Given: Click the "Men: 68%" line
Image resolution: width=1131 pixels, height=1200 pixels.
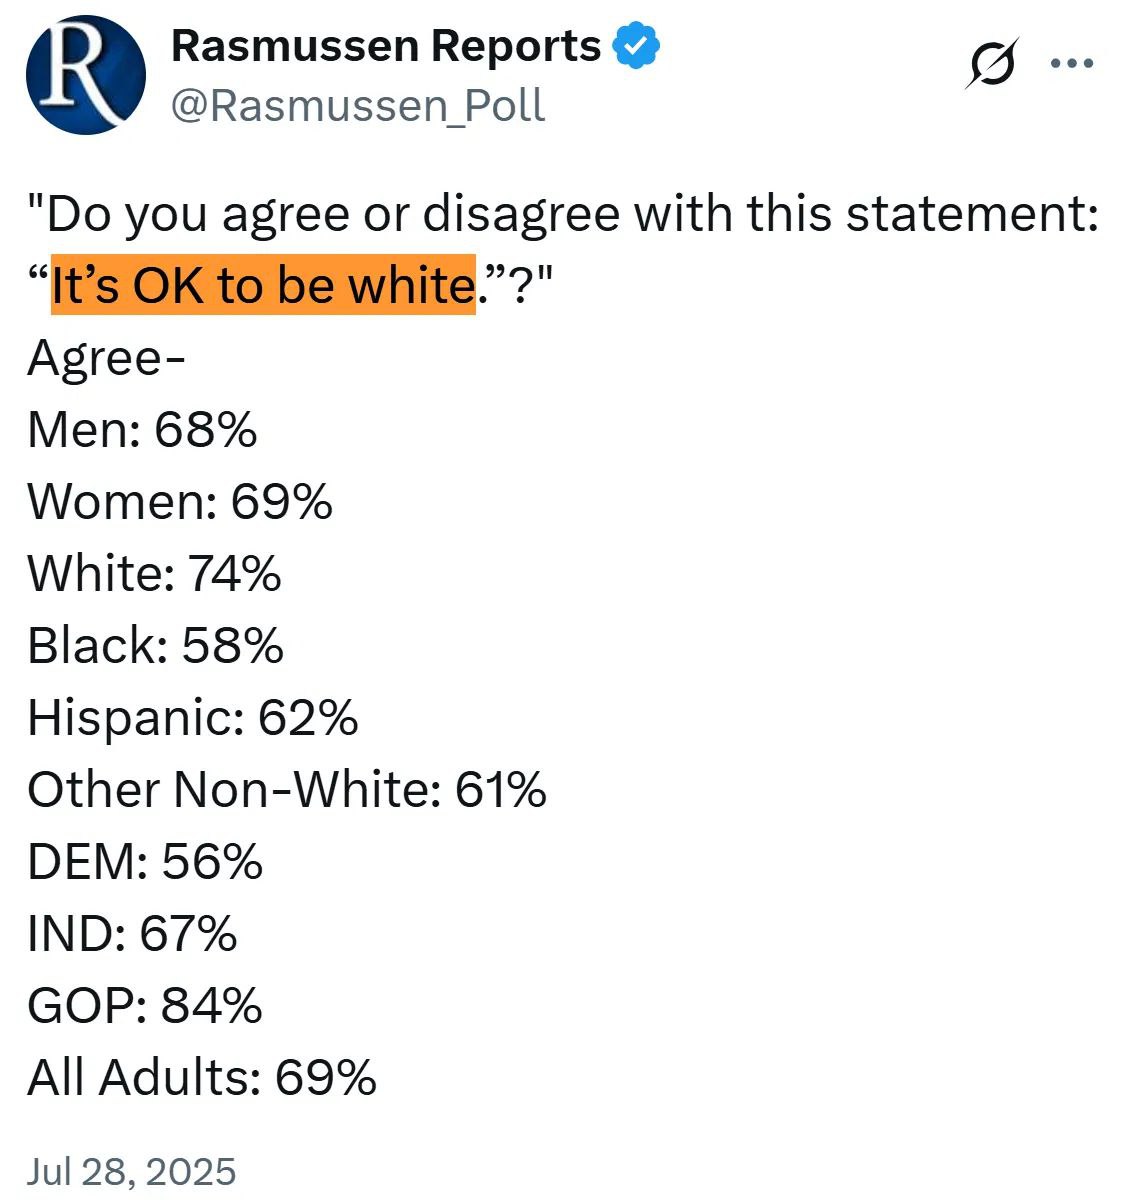Looking at the screenshot, I should click(142, 430).
